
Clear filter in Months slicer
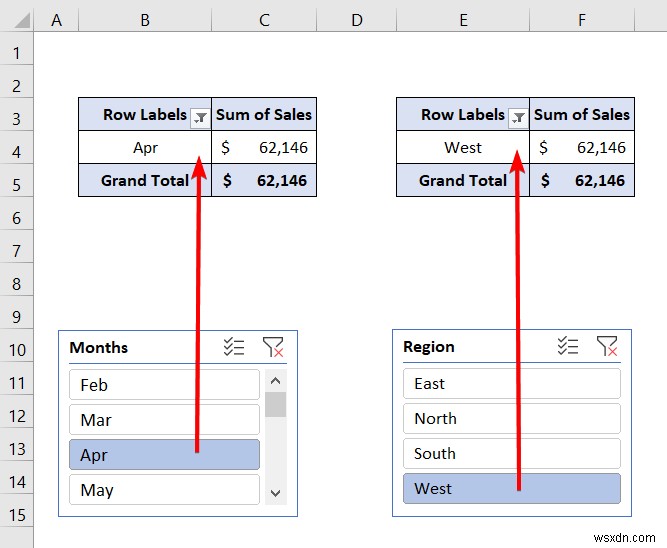(x=273, y=347)
